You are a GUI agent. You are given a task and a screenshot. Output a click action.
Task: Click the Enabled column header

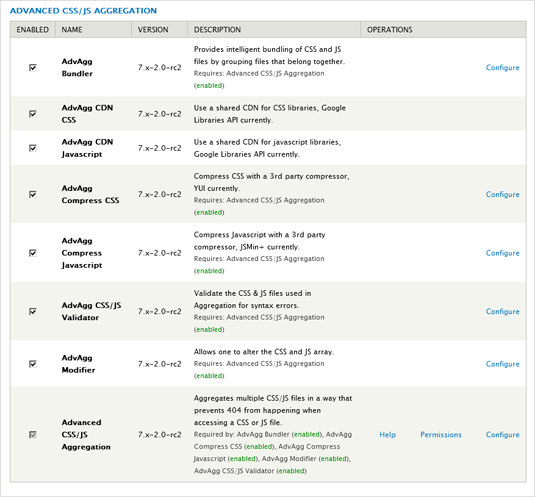32,30
